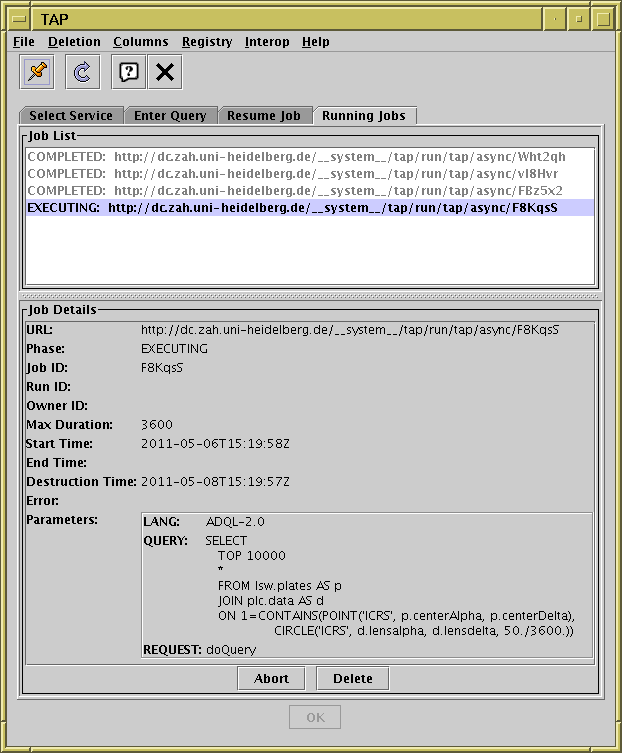Image resolution: width=622 pixels, height=753 pixels.
Task: Click the Abort button
Action: click(271, 679)
